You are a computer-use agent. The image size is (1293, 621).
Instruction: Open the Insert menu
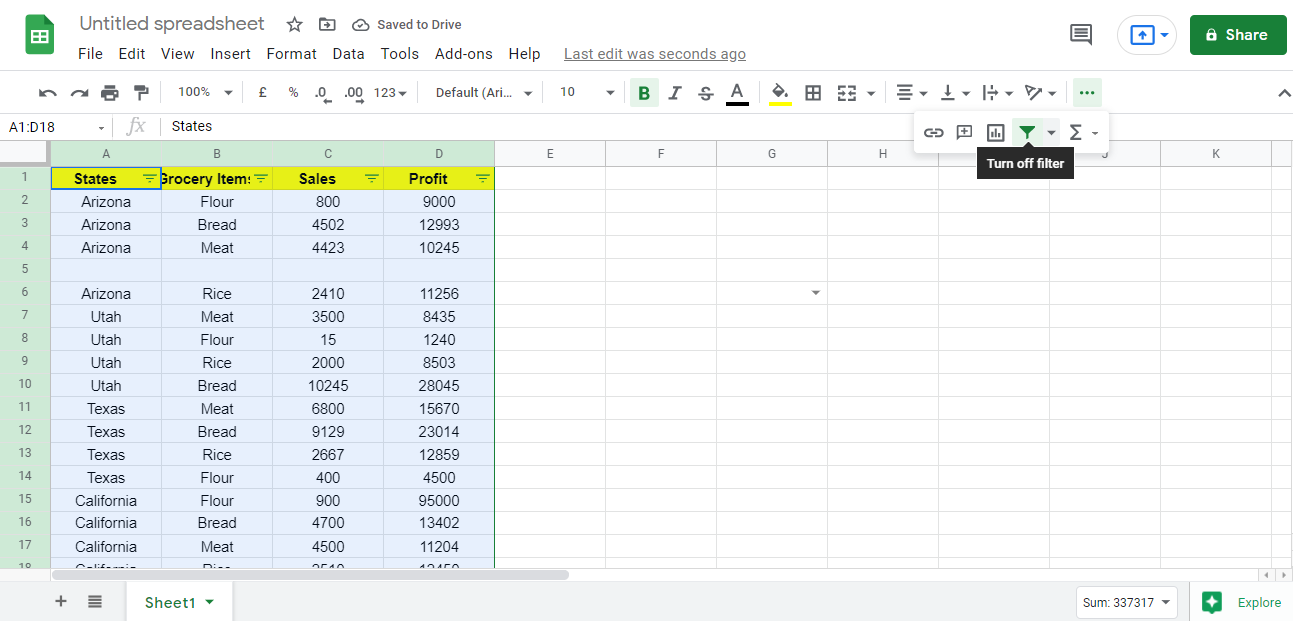[x=231, y=54]
